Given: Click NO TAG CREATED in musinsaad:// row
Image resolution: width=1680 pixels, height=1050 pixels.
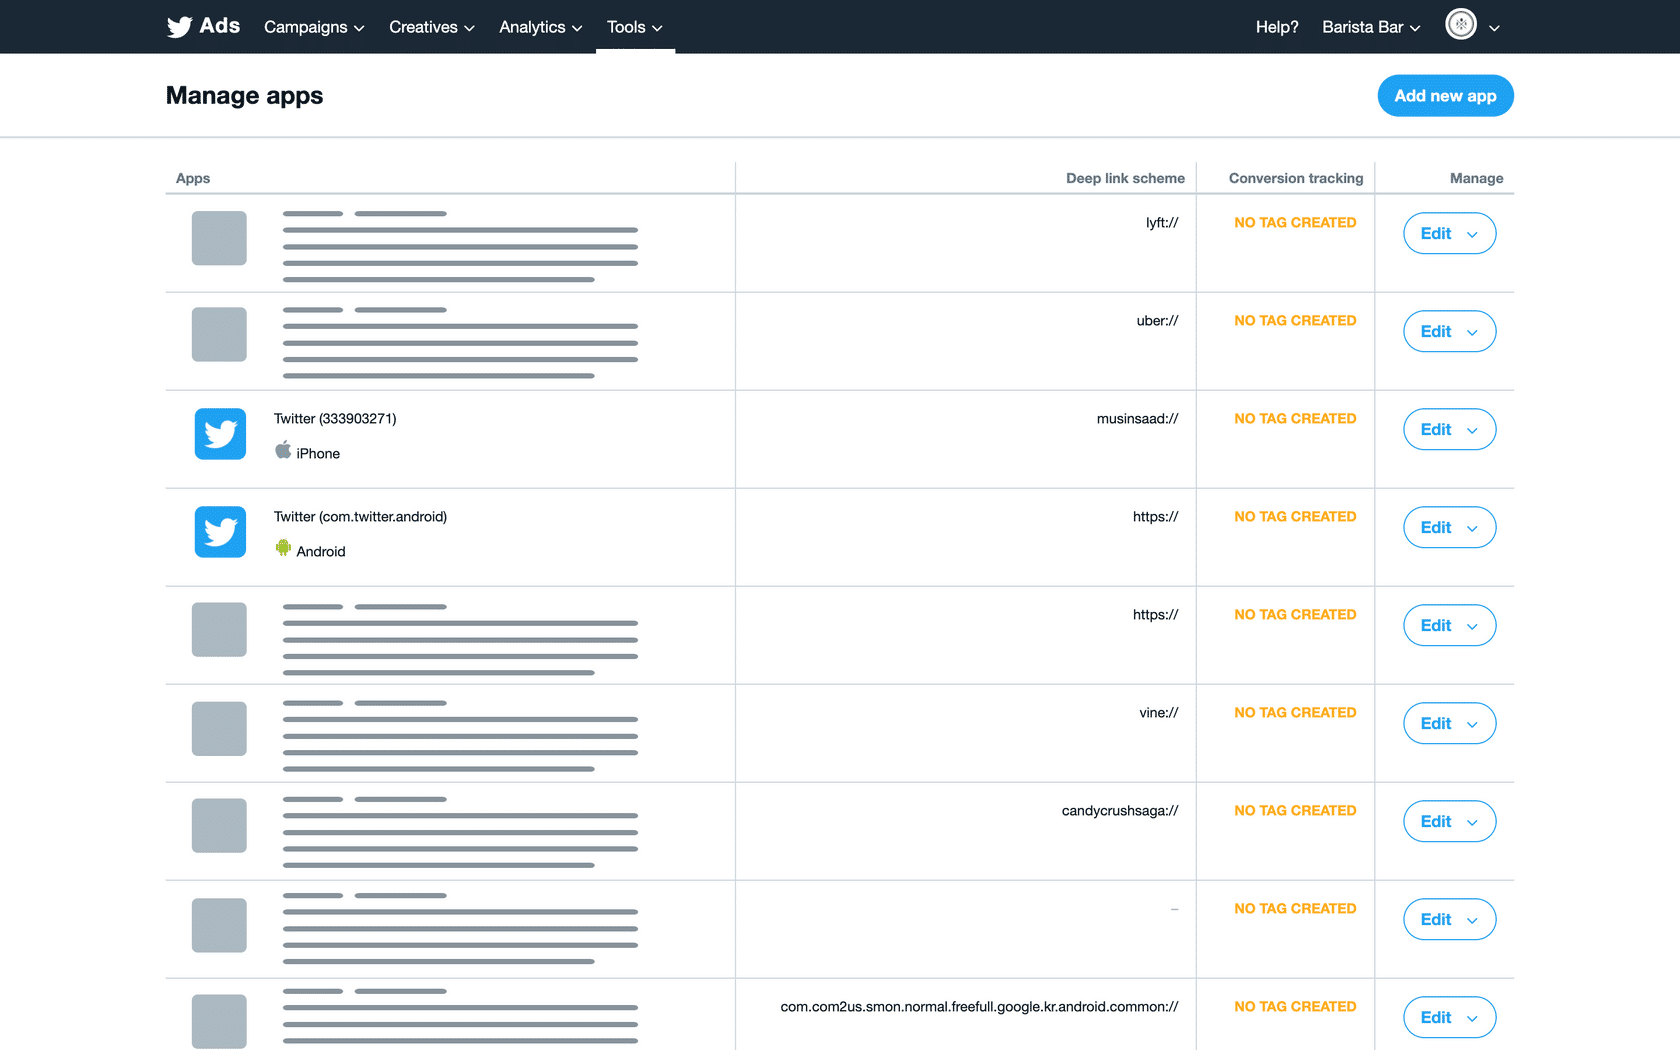Looking at the screenshot, I should 1295,418.
